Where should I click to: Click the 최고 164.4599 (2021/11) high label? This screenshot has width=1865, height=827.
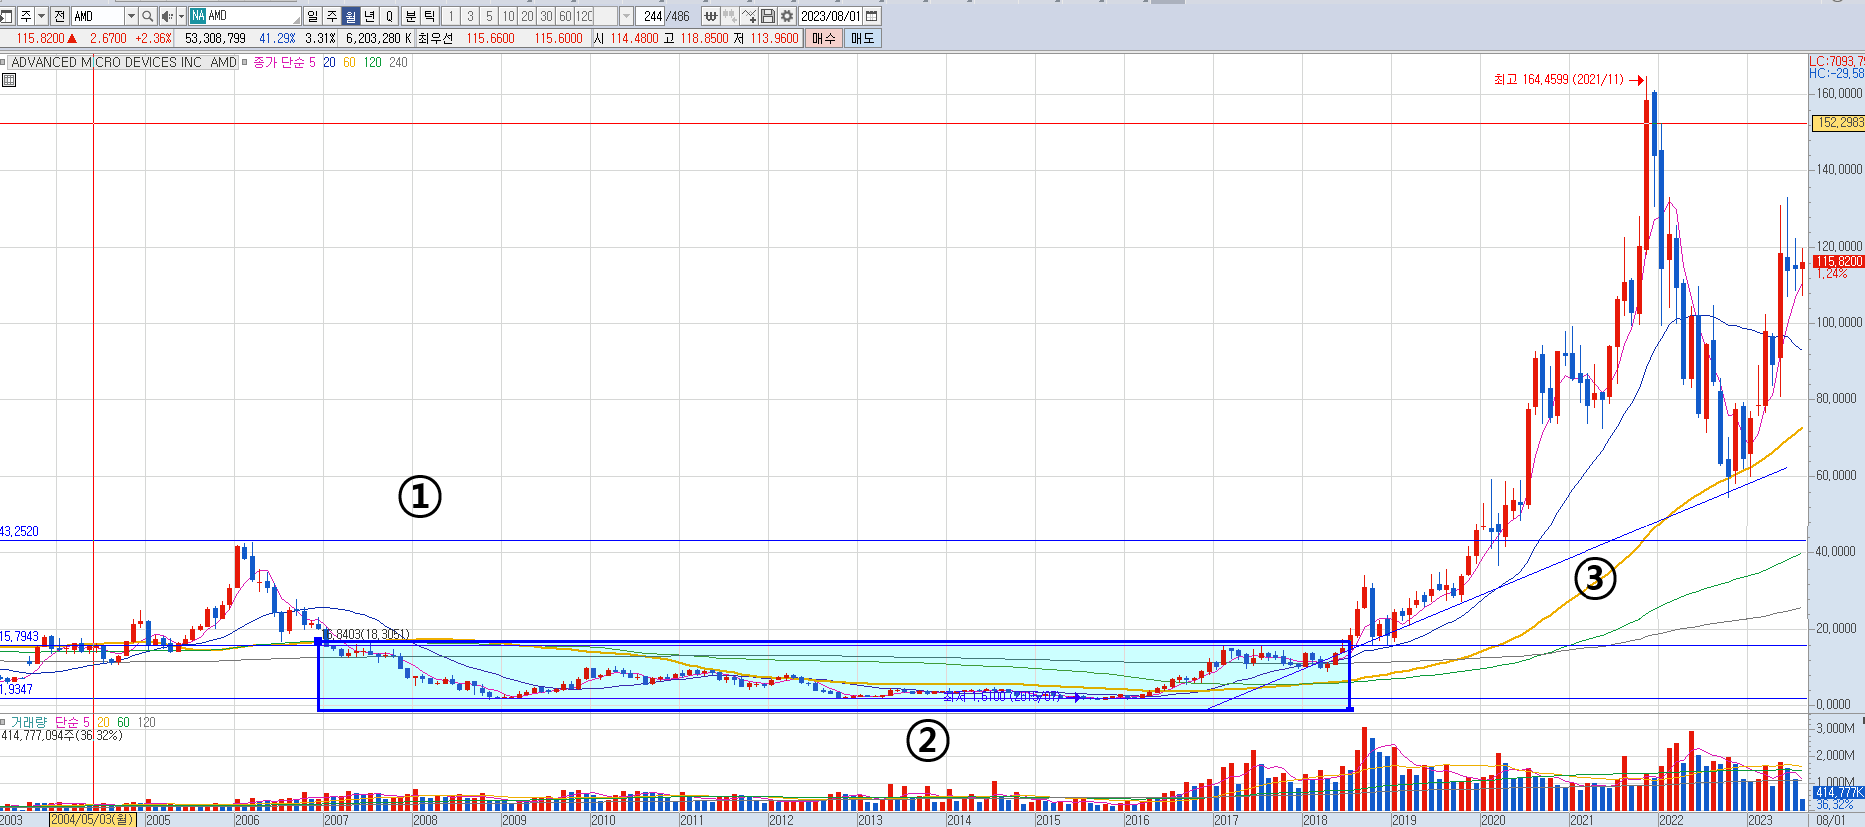pos(1559,79)
